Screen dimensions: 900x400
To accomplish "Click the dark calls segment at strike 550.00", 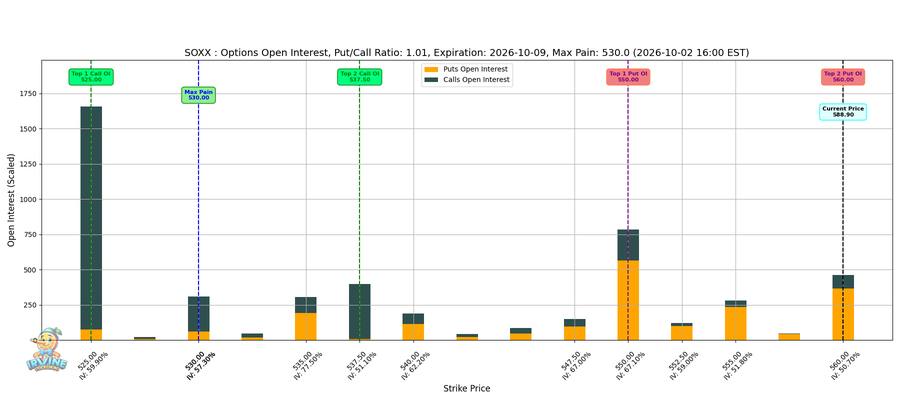I will [x=628, y=245].
